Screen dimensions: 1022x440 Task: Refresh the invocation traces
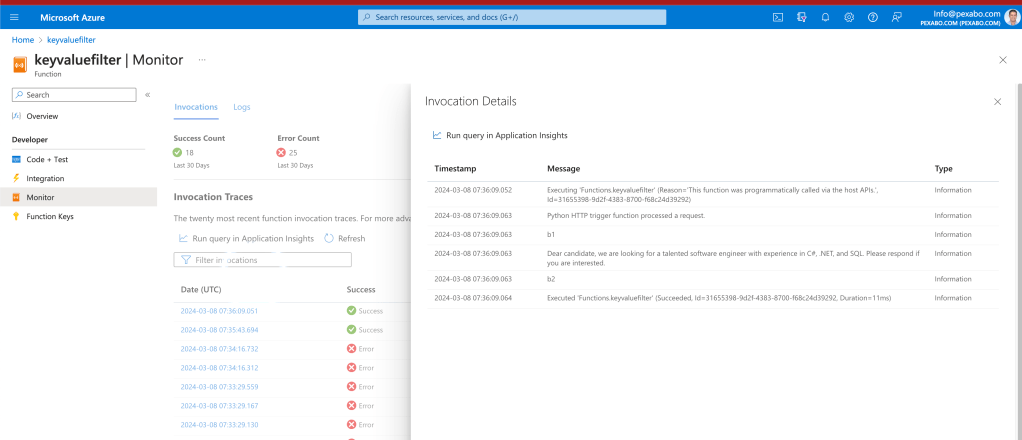(345, 239)
